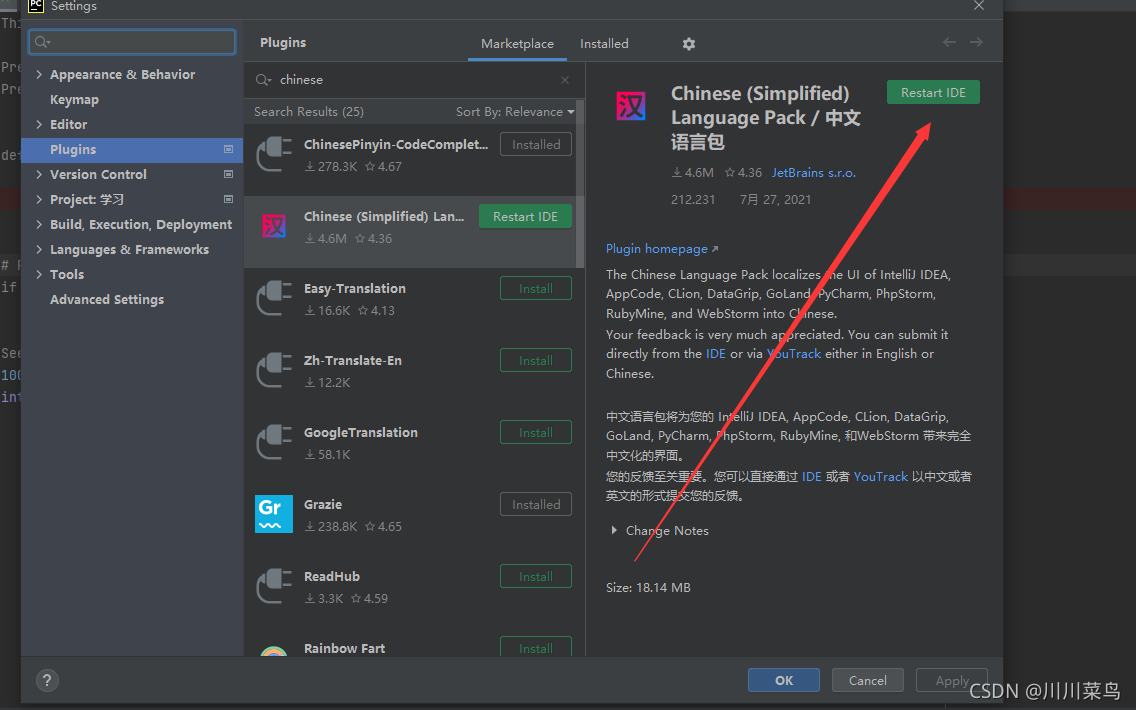Image resolution: width=1136 pixels, height=710 pixels.
Task: Click the Size: 18.14 MB text
Action: pyautogui.click(x=648, y=588)
